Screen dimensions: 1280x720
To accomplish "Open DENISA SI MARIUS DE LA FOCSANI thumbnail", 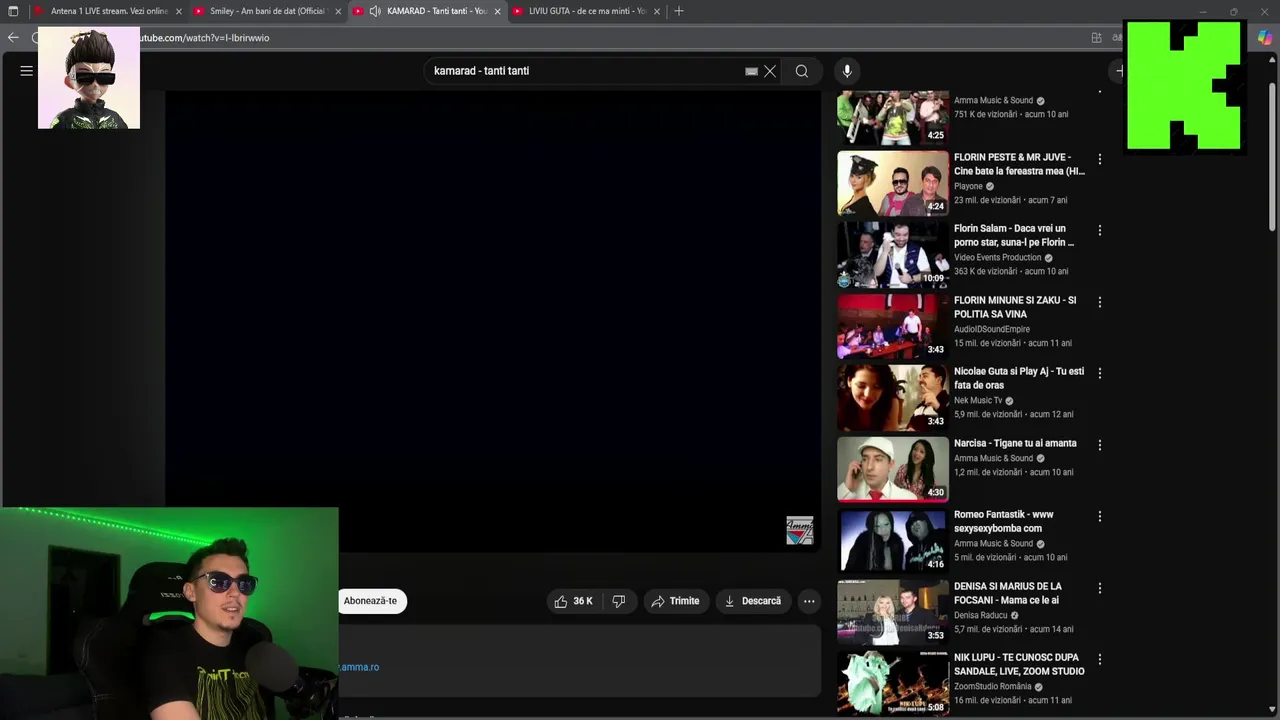I will coord(893,612).
